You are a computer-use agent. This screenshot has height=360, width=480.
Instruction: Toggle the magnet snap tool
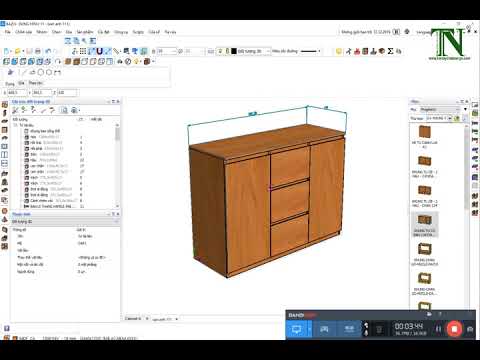[99, 51]
